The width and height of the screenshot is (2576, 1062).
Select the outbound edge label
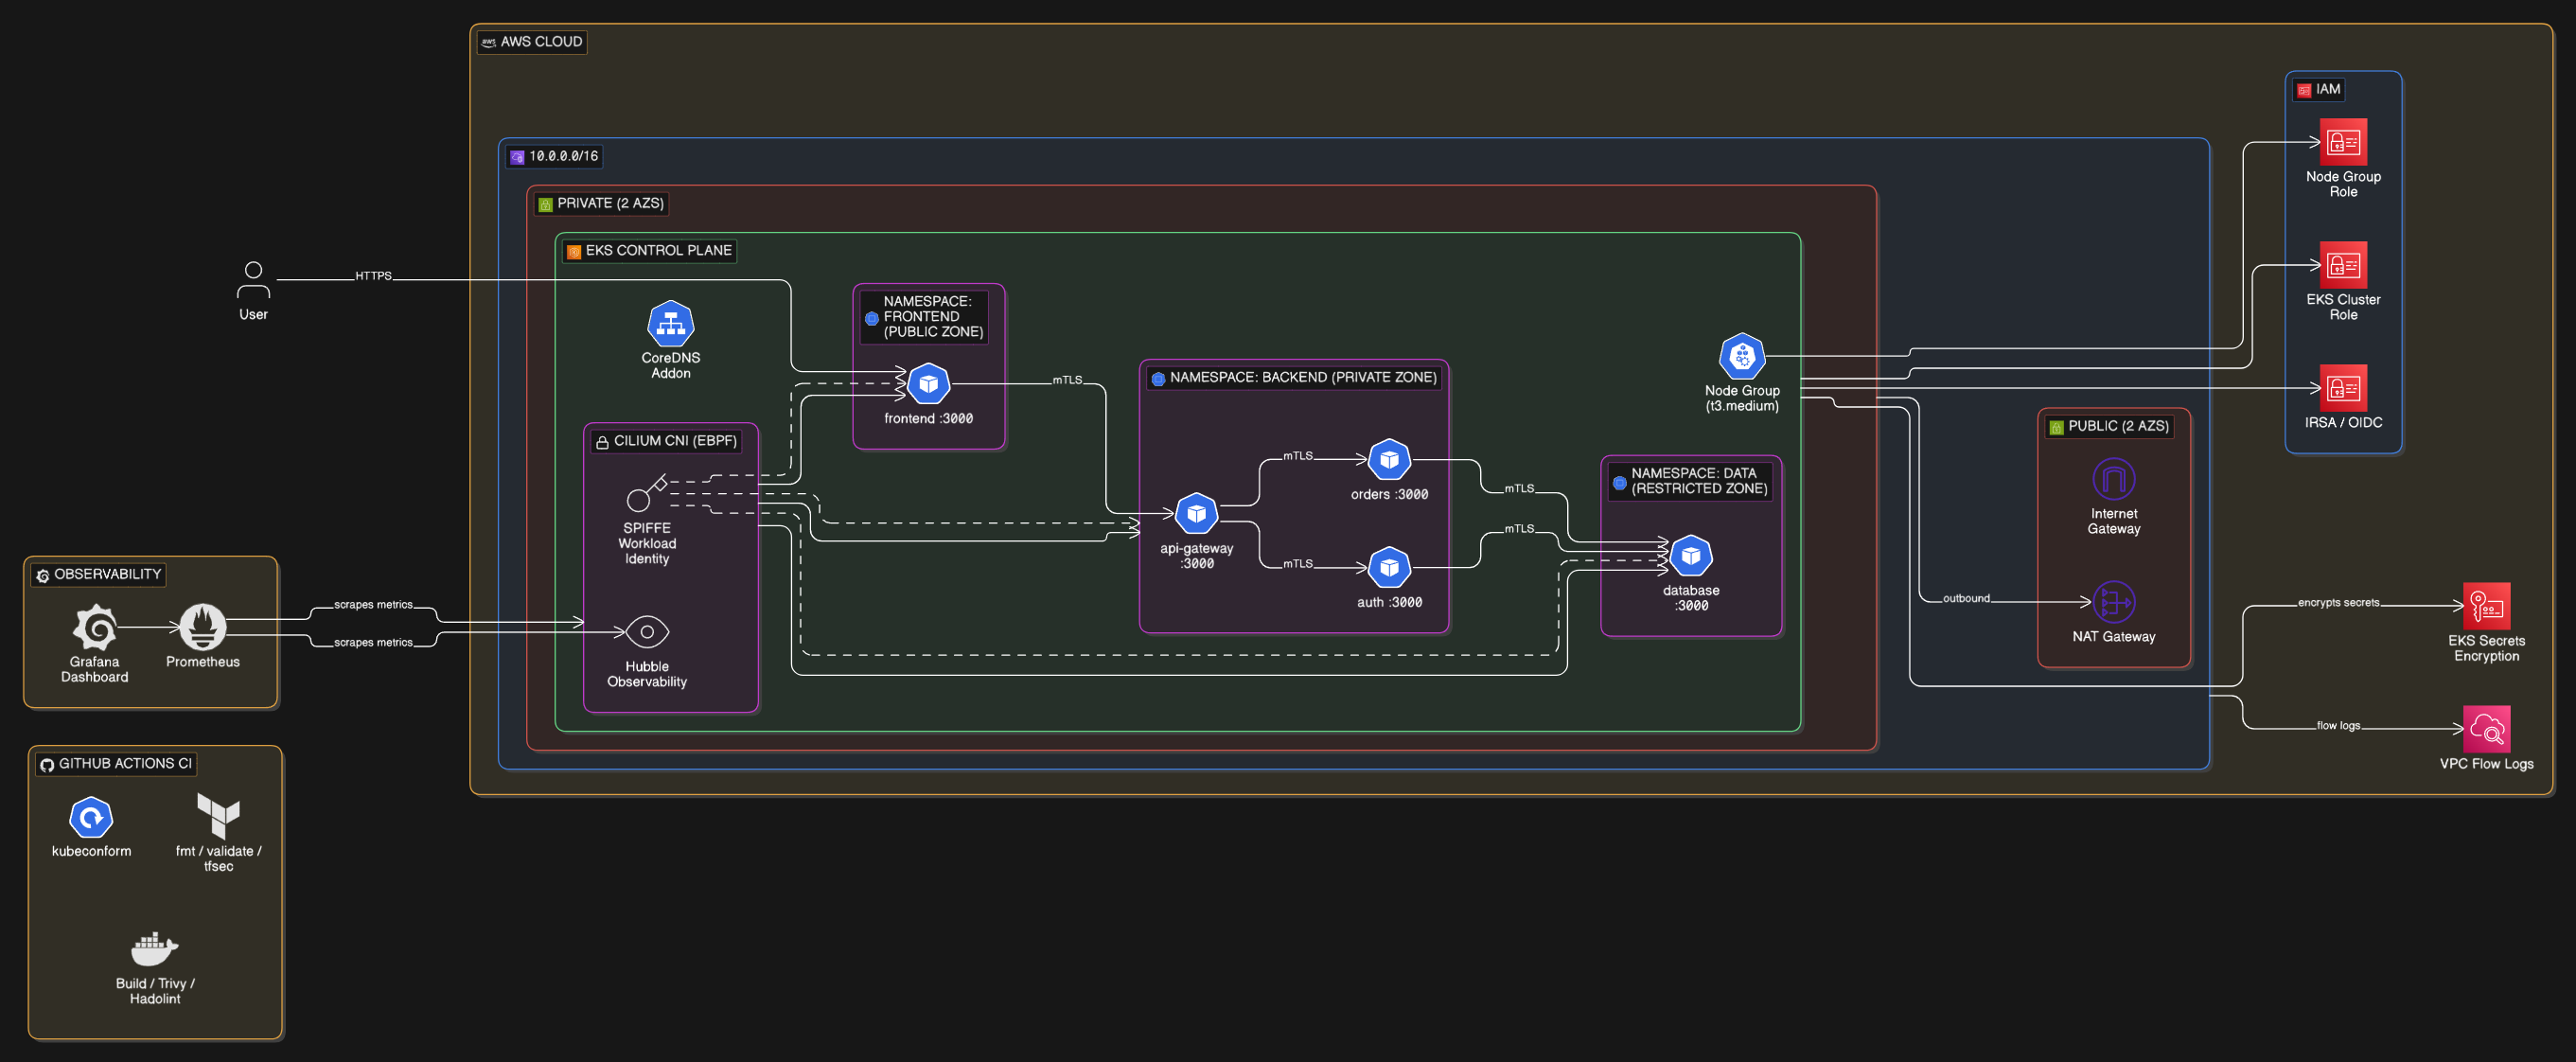[x=1966, y=598]
